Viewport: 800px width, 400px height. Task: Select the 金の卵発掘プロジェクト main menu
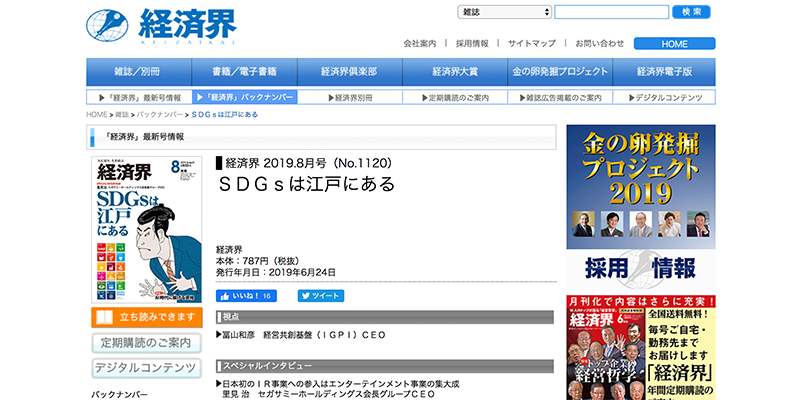[560, 72]
